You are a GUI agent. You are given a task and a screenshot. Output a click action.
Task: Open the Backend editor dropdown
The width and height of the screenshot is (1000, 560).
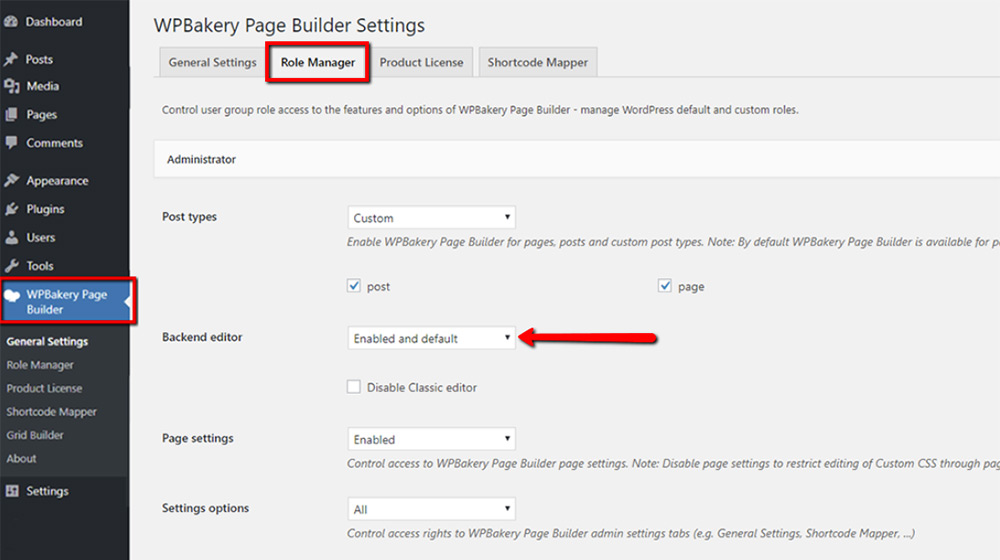tap(431, 338)
